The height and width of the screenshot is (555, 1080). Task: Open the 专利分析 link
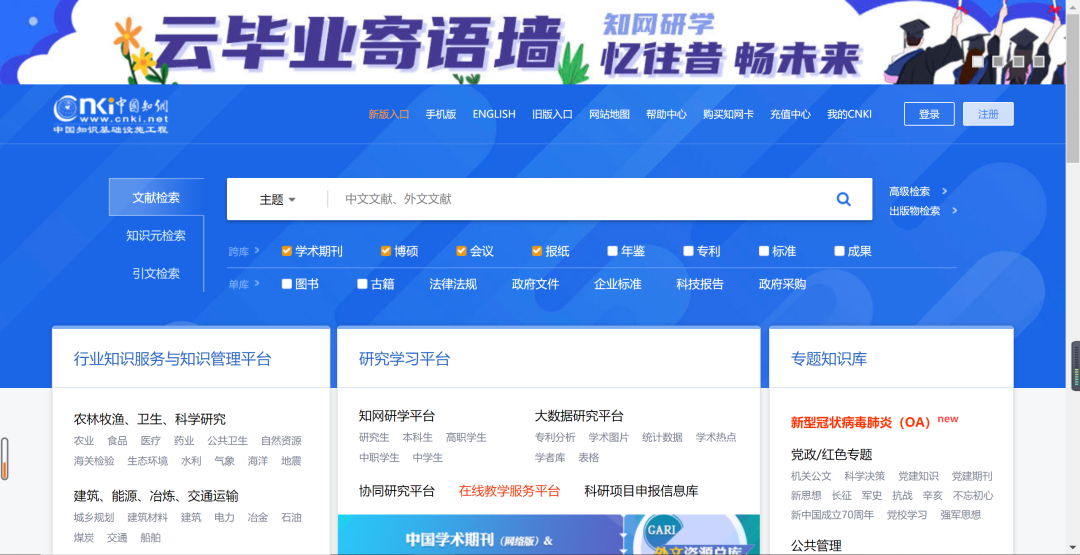[x=555, y=437]
